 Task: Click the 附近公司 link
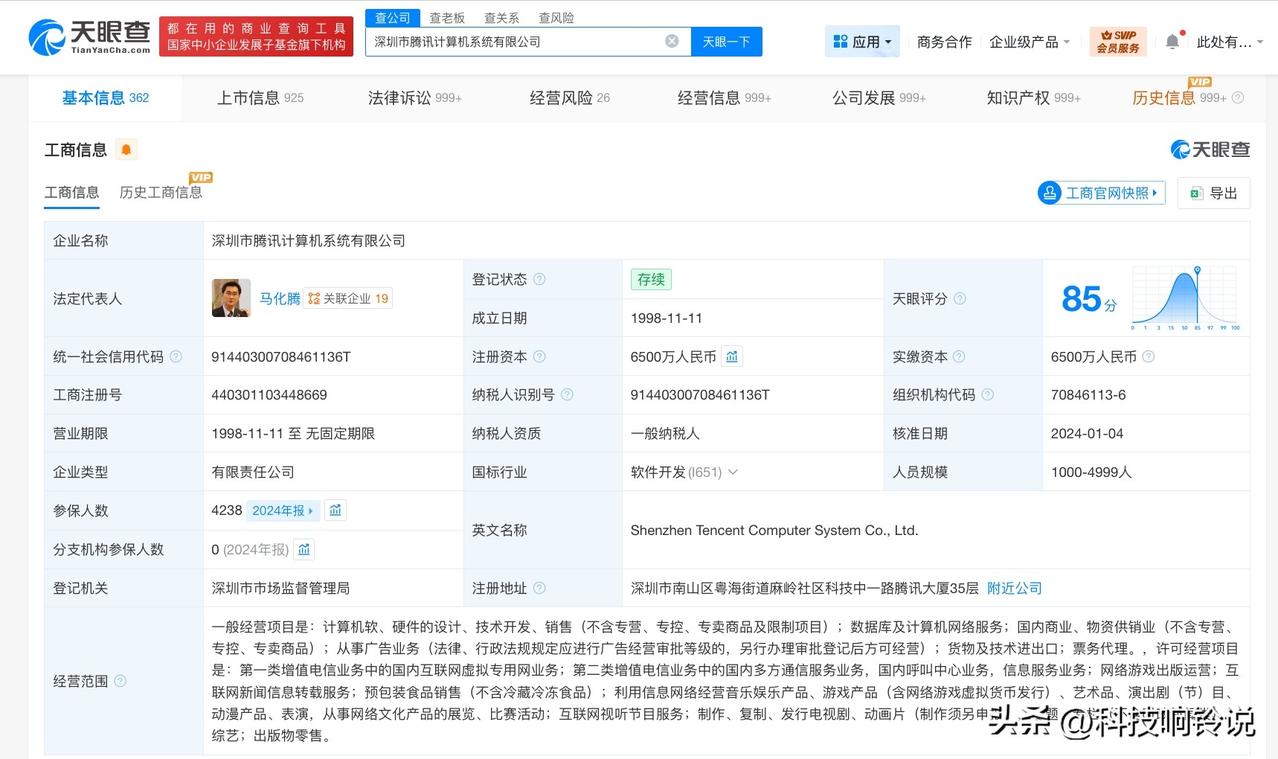coord(1014,588)
